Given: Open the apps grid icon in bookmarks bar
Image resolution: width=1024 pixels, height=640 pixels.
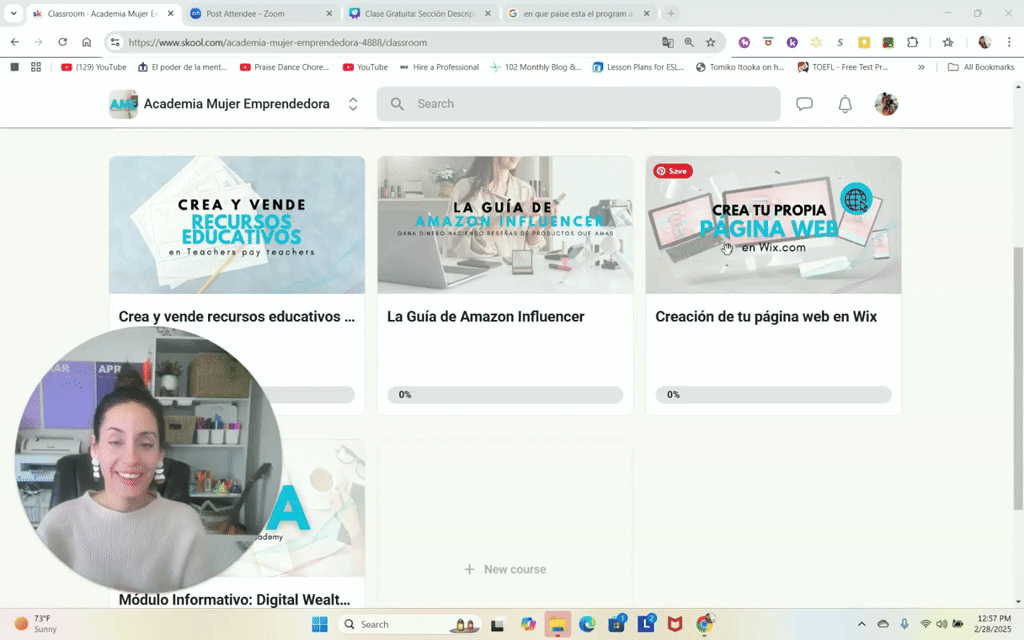Looking at the screenshot, I should (x=36, y=67).
